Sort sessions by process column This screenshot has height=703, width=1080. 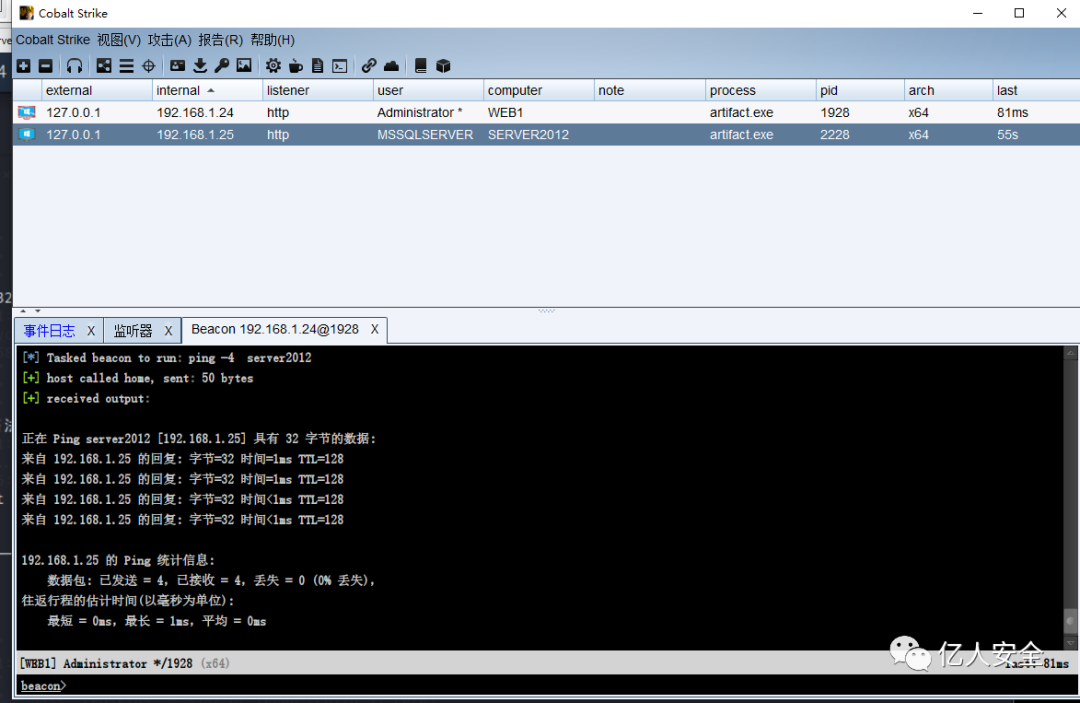(x=760, y=90)
